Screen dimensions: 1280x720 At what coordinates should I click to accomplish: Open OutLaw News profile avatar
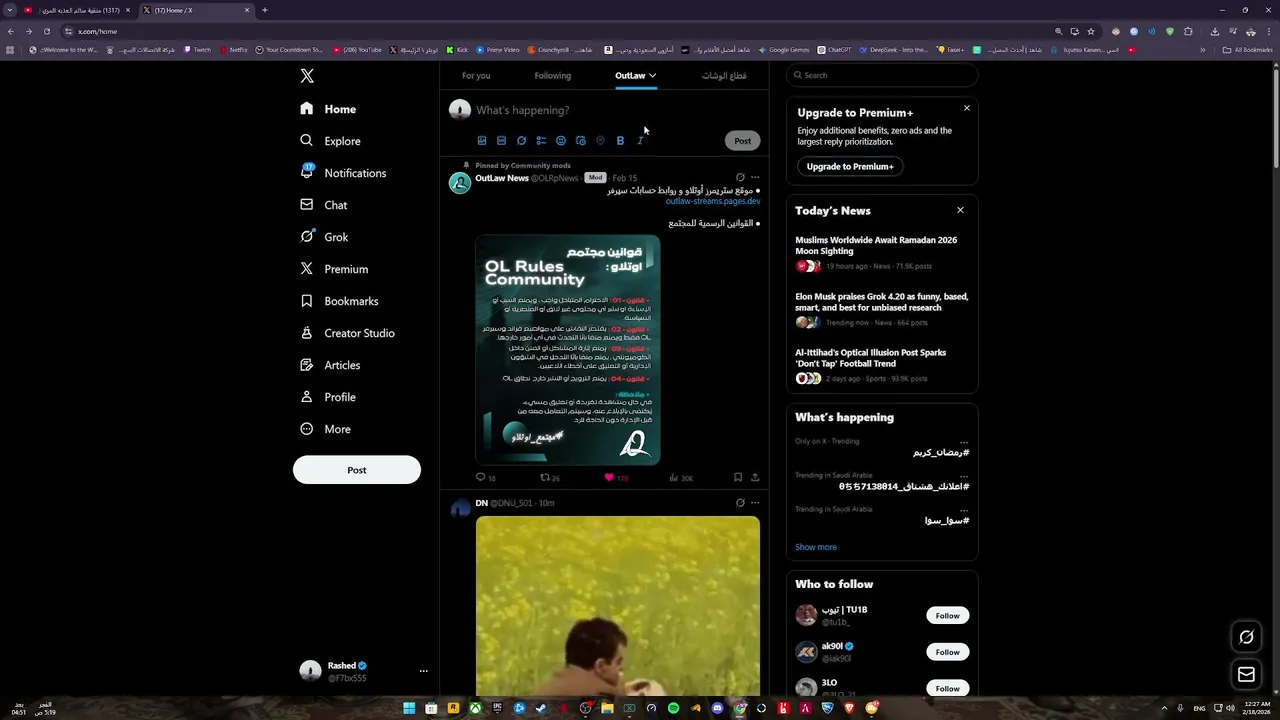tap(460, 183)
